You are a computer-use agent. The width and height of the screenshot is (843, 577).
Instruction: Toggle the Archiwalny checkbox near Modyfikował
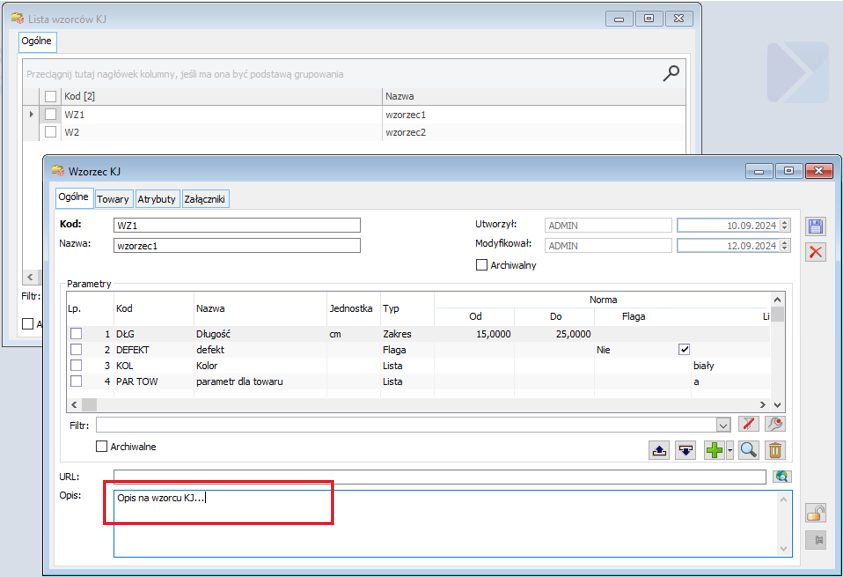(482, 265)
